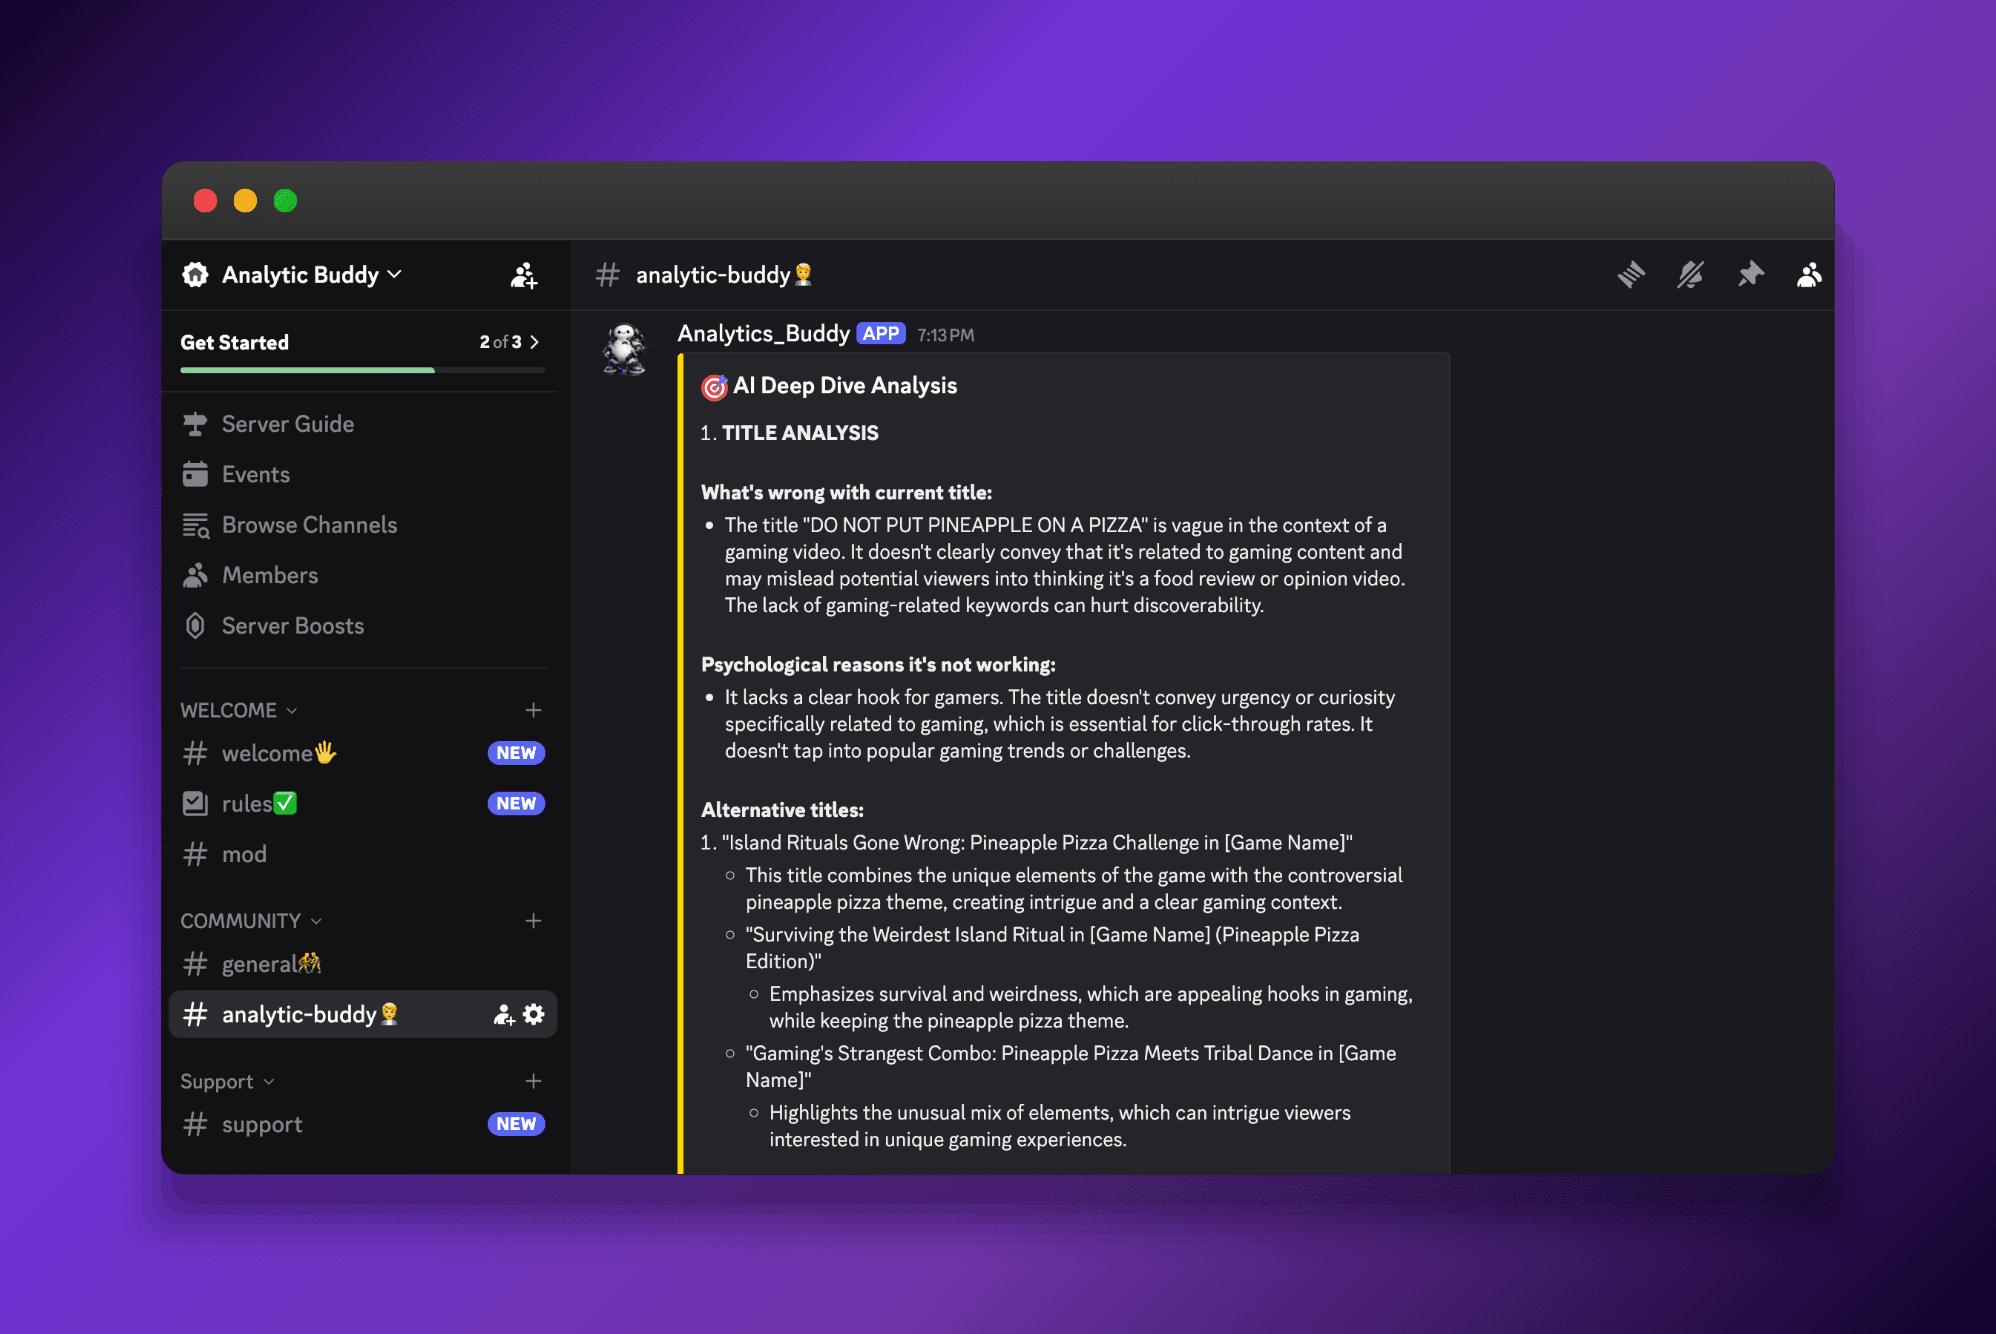Create an invite from the analytic-buddy channel
1996x1334 pixels.
point(503,1014)
